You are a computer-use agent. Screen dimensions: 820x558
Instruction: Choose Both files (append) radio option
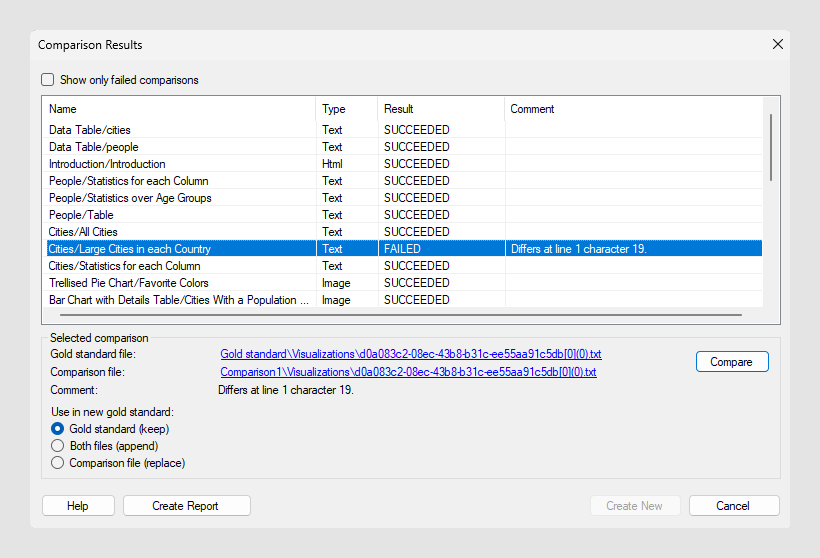click(x=58, y=446)
